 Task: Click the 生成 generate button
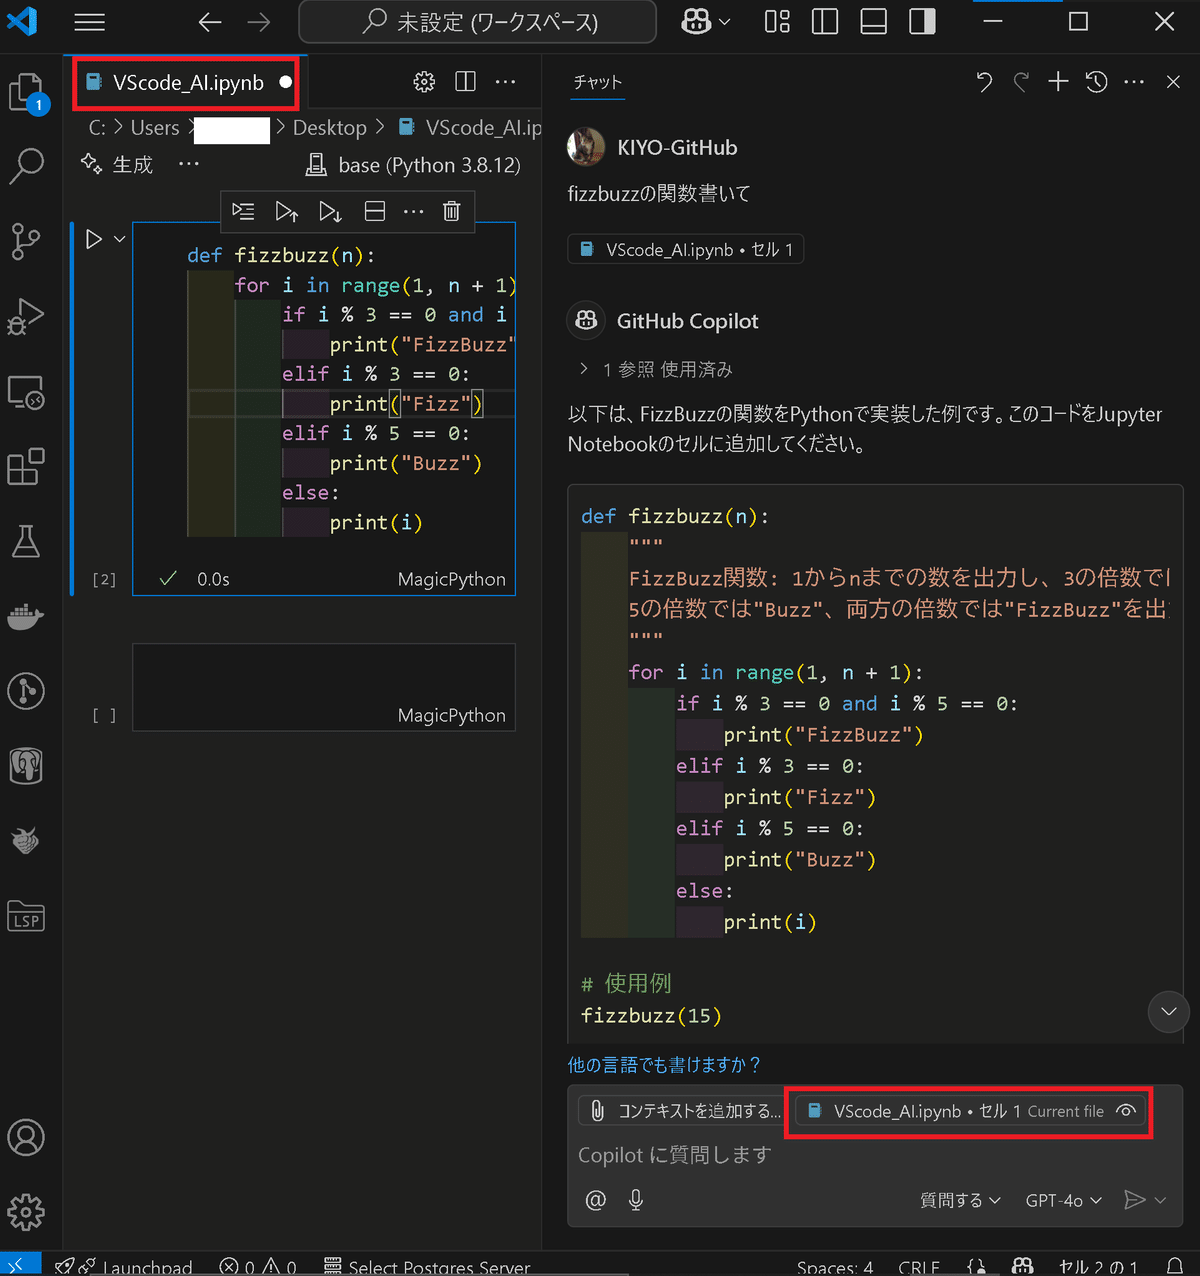tap(117, 165)
